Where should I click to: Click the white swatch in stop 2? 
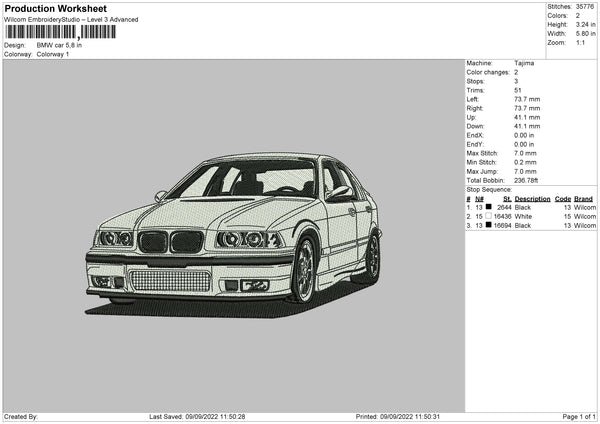pyautogui.click(x=489, y=216)
